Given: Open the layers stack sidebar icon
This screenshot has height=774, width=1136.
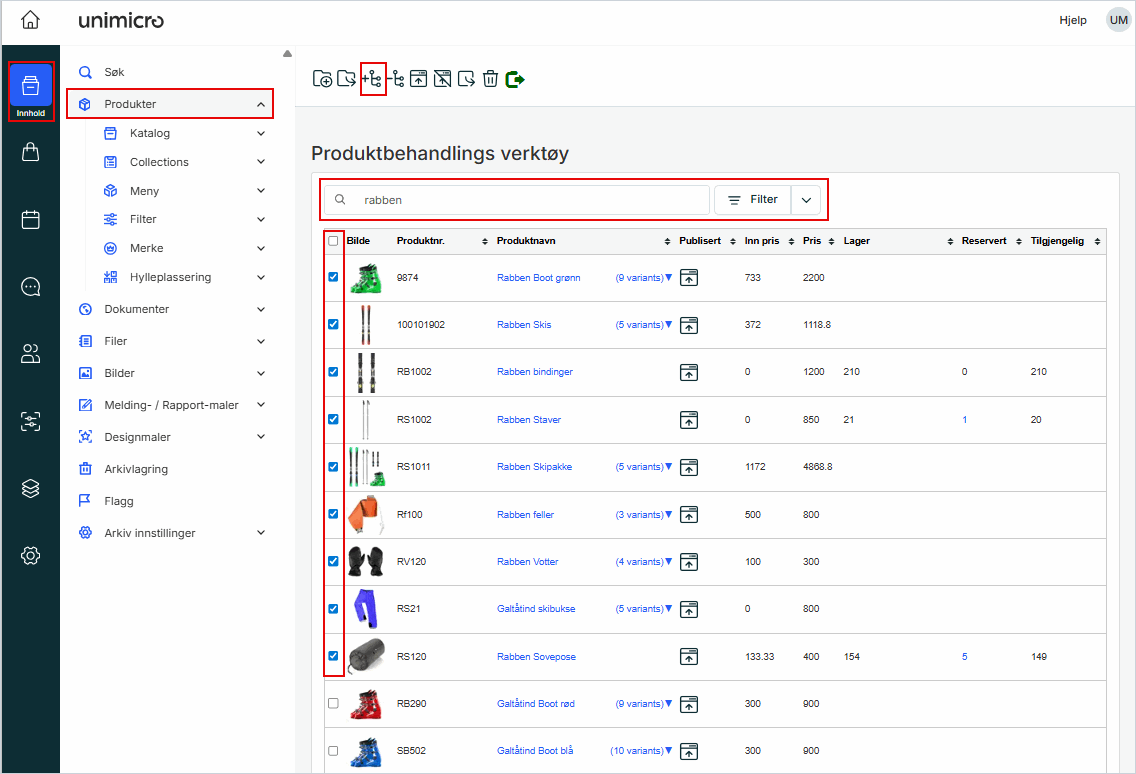Looking at the screenshot, I should click(x=30, y=488).
